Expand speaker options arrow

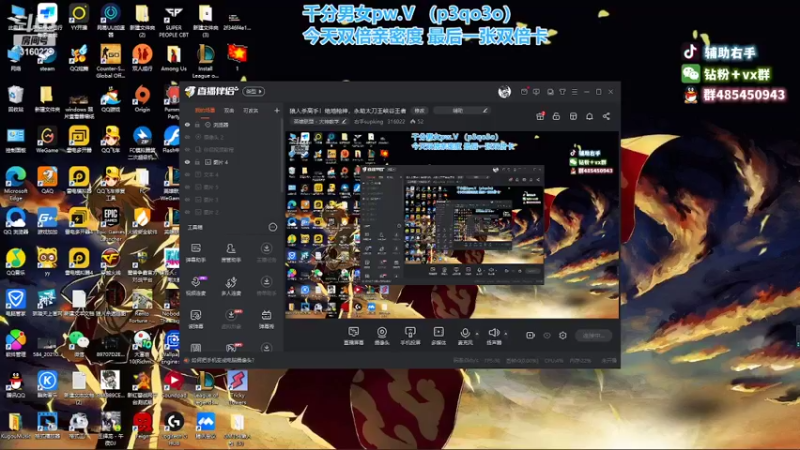point(506,334)
